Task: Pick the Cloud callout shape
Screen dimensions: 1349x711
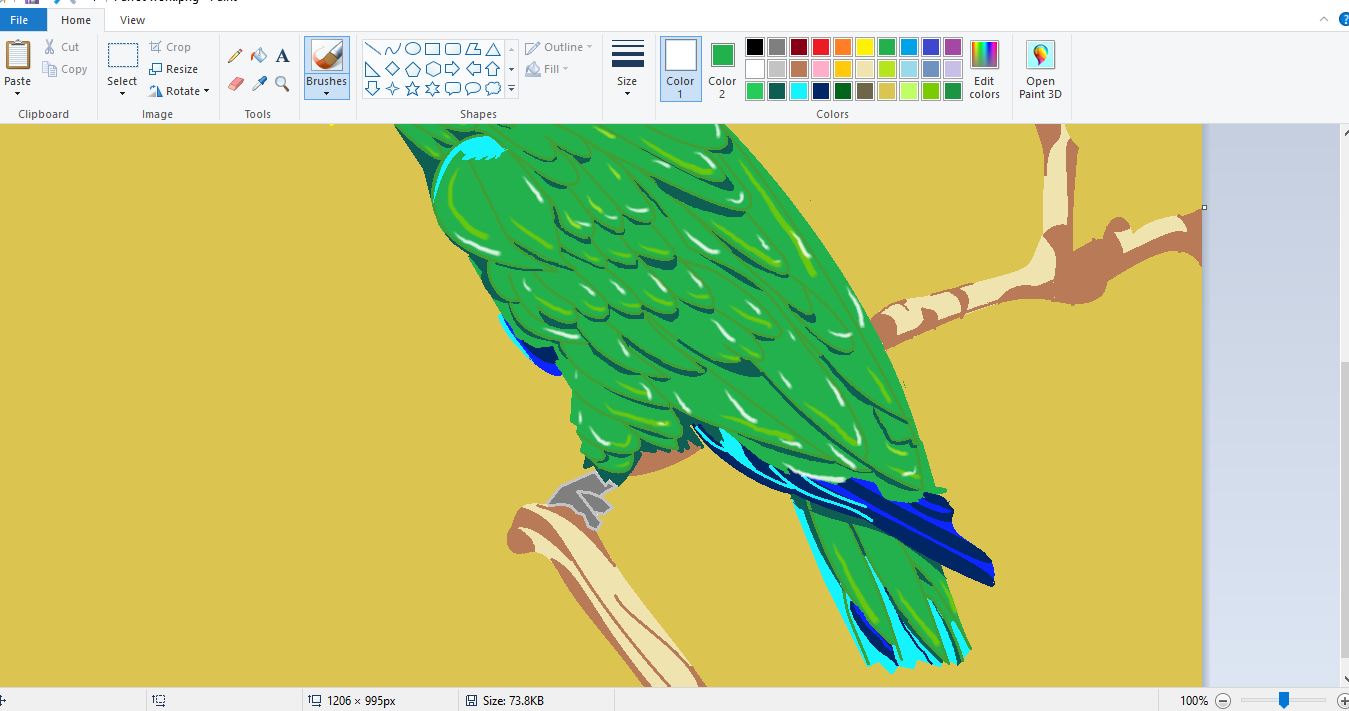Action: pos(492,89)
